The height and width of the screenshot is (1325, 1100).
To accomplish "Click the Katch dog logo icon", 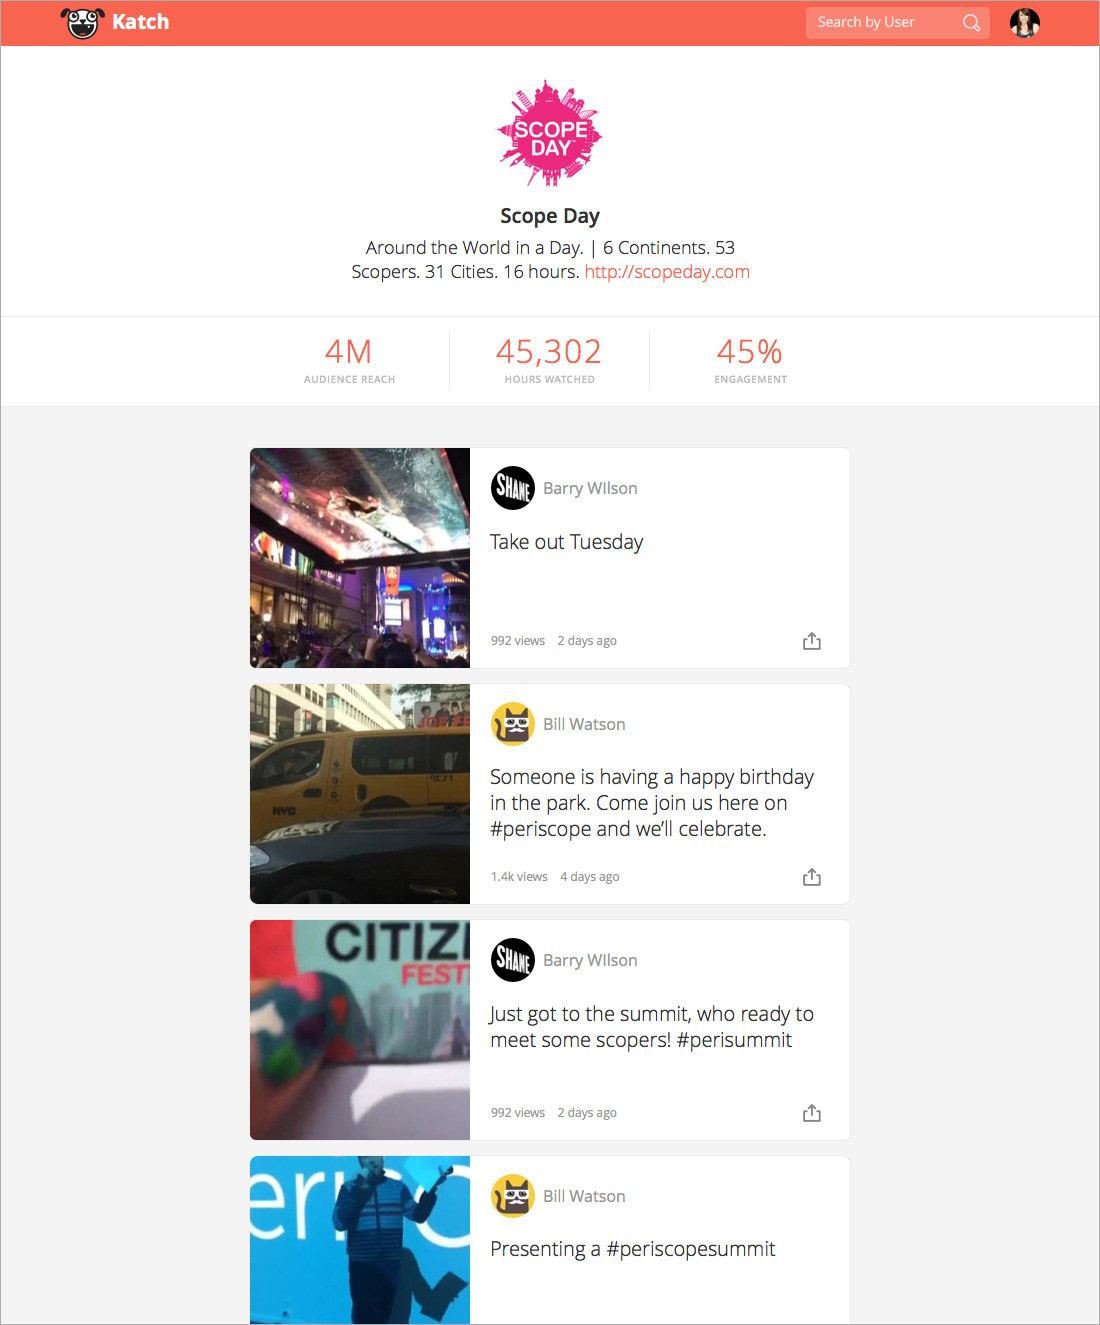I will [x=83, y=22].
